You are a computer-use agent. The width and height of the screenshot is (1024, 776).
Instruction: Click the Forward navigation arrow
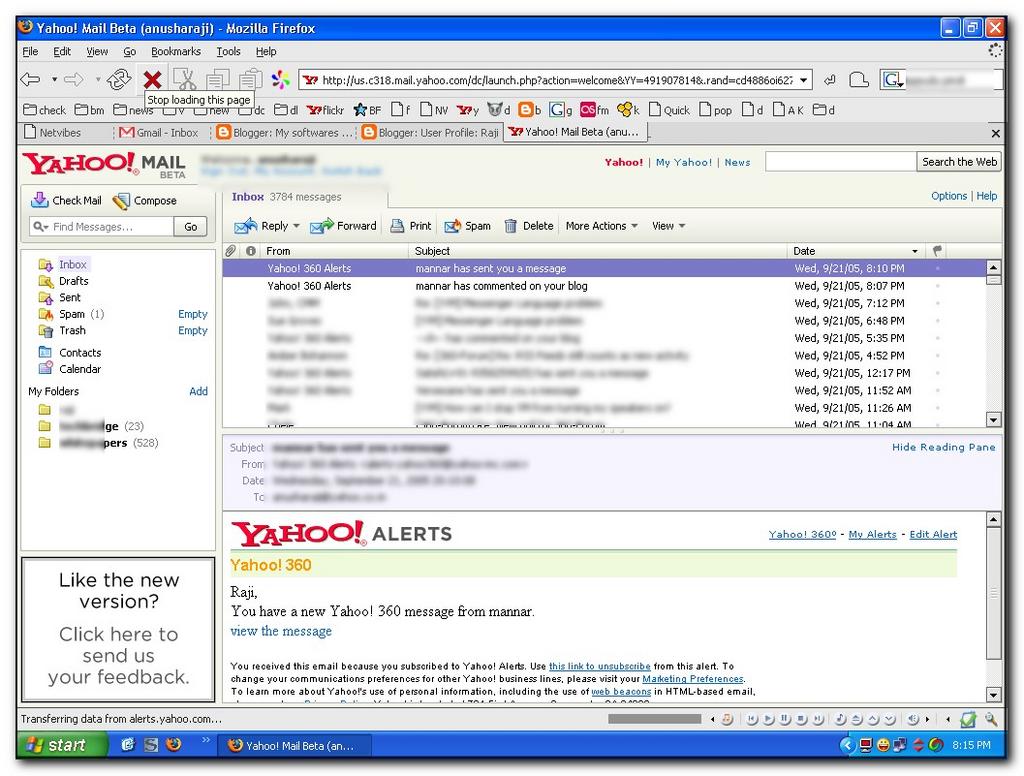pyautogui.click(x=73, y=80)
